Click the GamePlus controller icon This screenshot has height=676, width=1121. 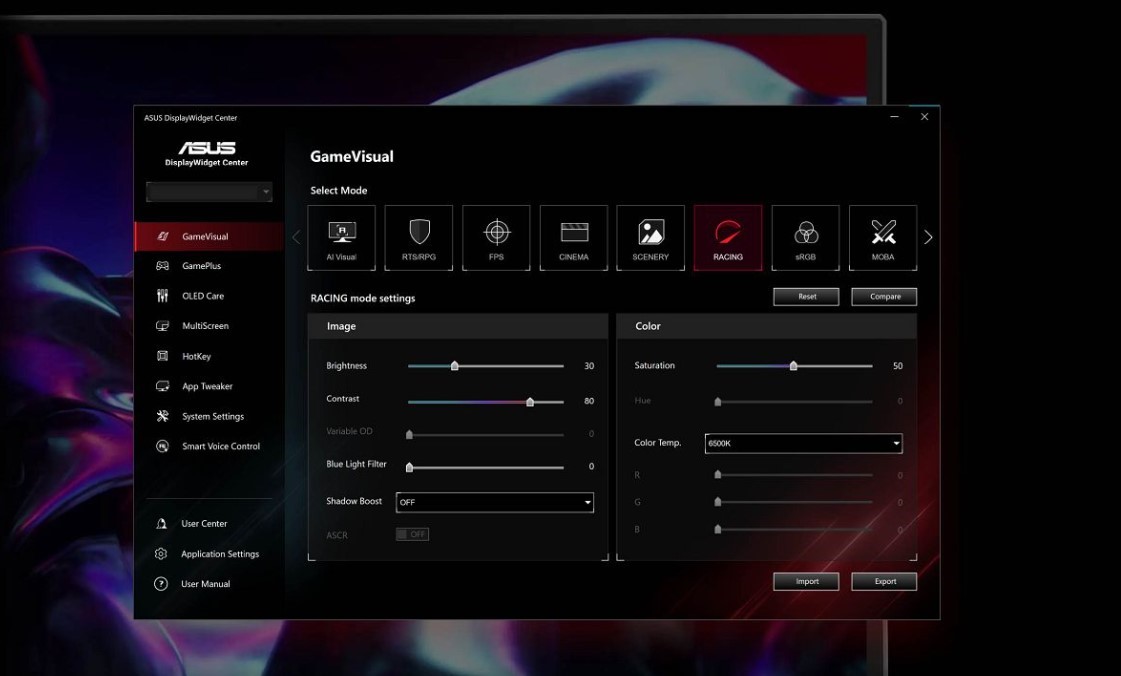click(x=162, y=266)
